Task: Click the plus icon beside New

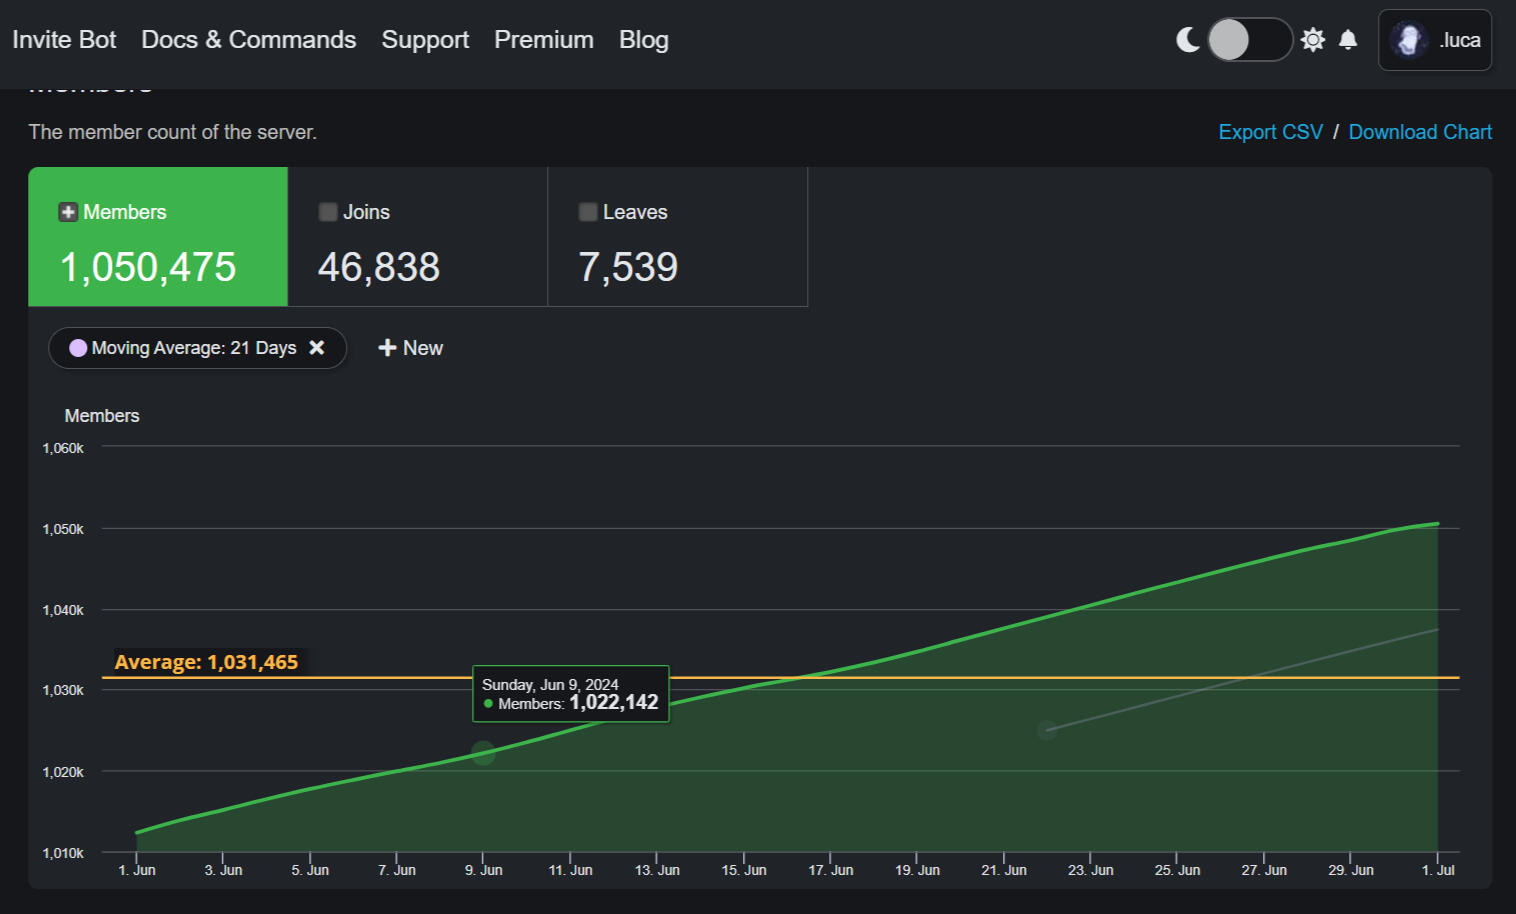Action: [x=387, y=348]
